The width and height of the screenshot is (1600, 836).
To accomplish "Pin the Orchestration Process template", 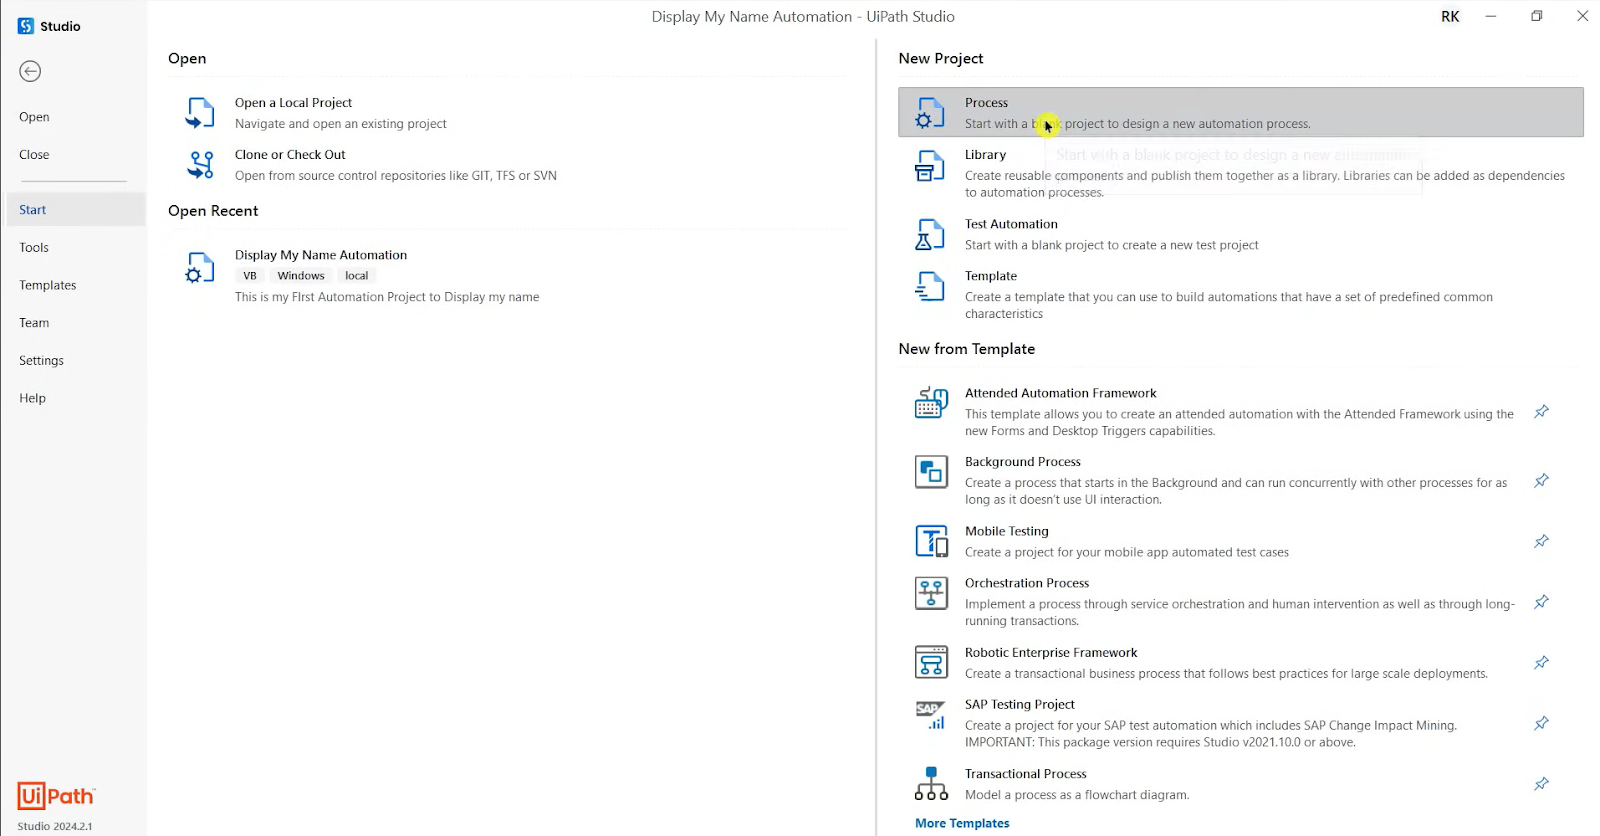I will [x=1541, y=602].
